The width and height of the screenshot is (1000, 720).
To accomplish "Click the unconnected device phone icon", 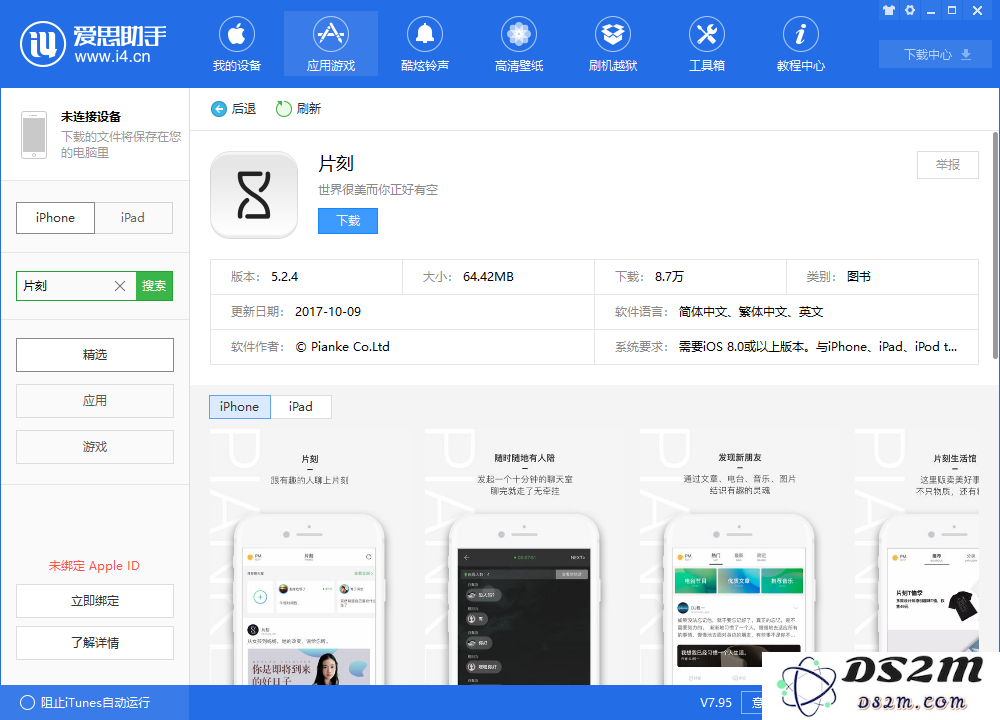I will click(34, 135).
